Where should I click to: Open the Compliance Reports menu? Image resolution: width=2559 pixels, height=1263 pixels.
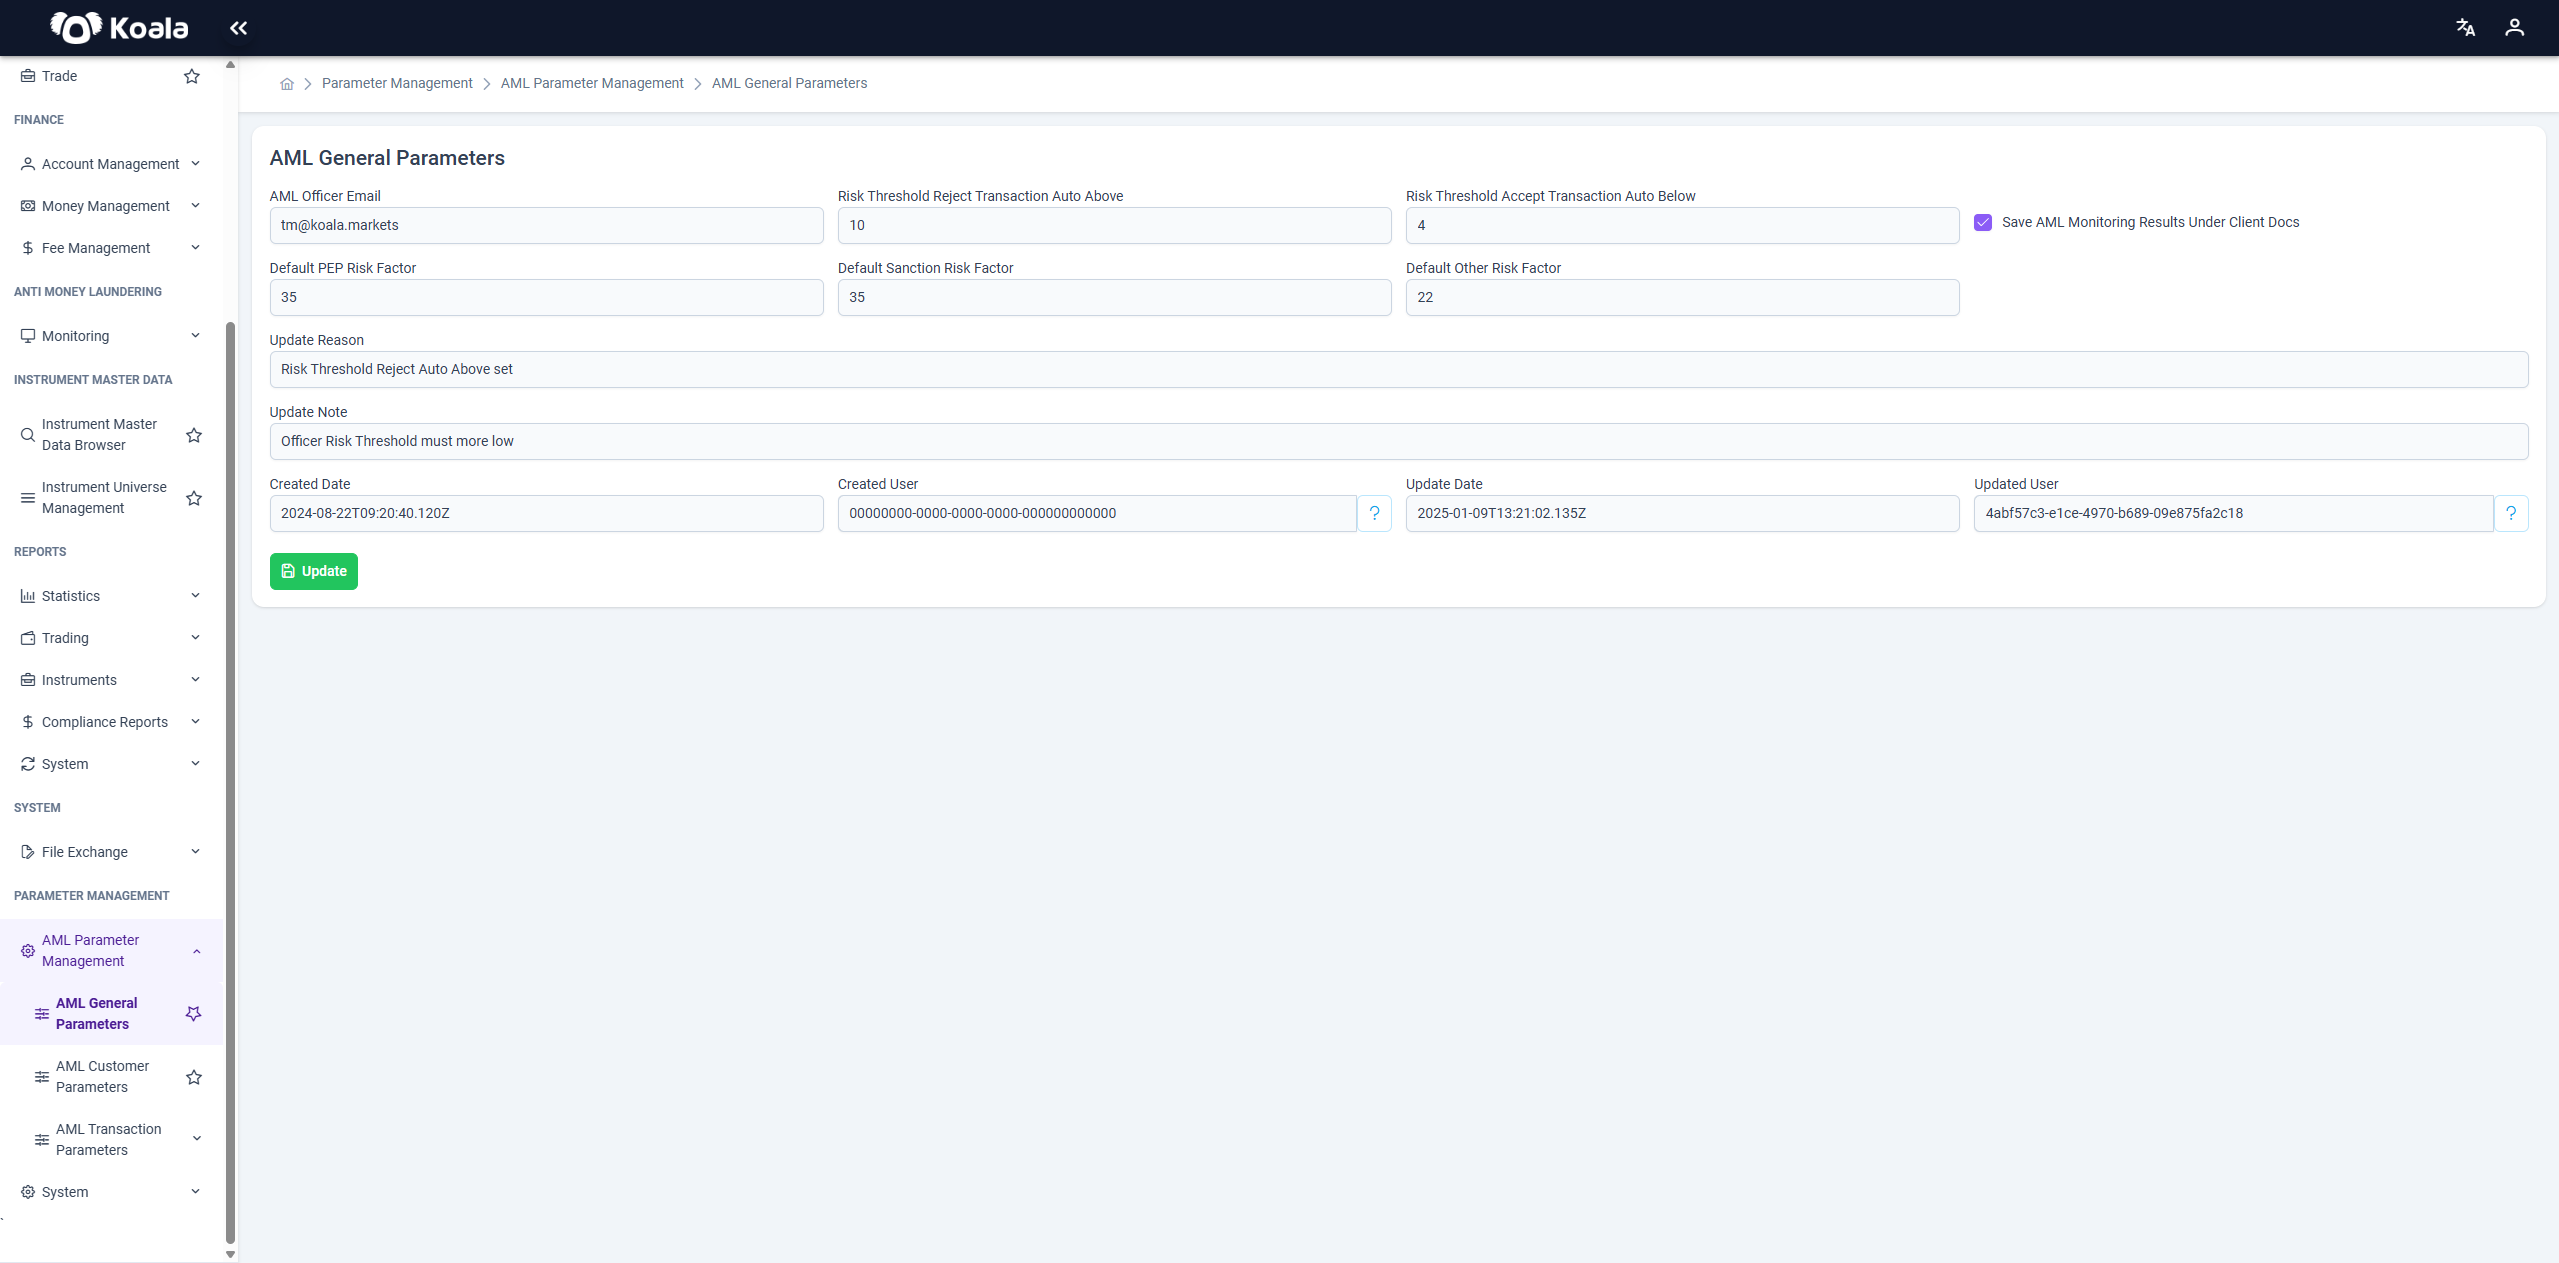click(111, 722)
